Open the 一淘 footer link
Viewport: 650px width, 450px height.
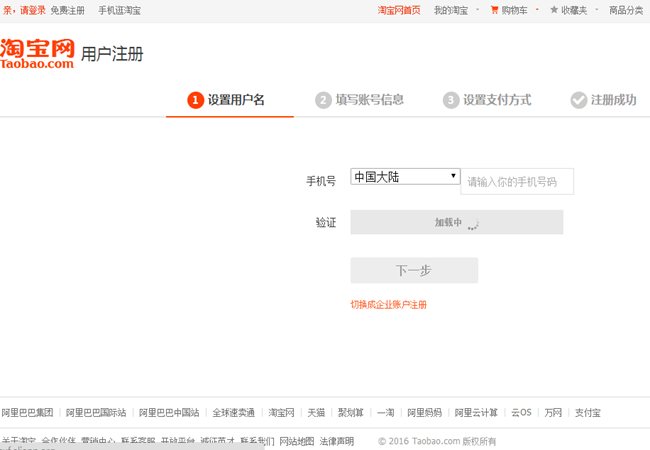coord(386,412)
